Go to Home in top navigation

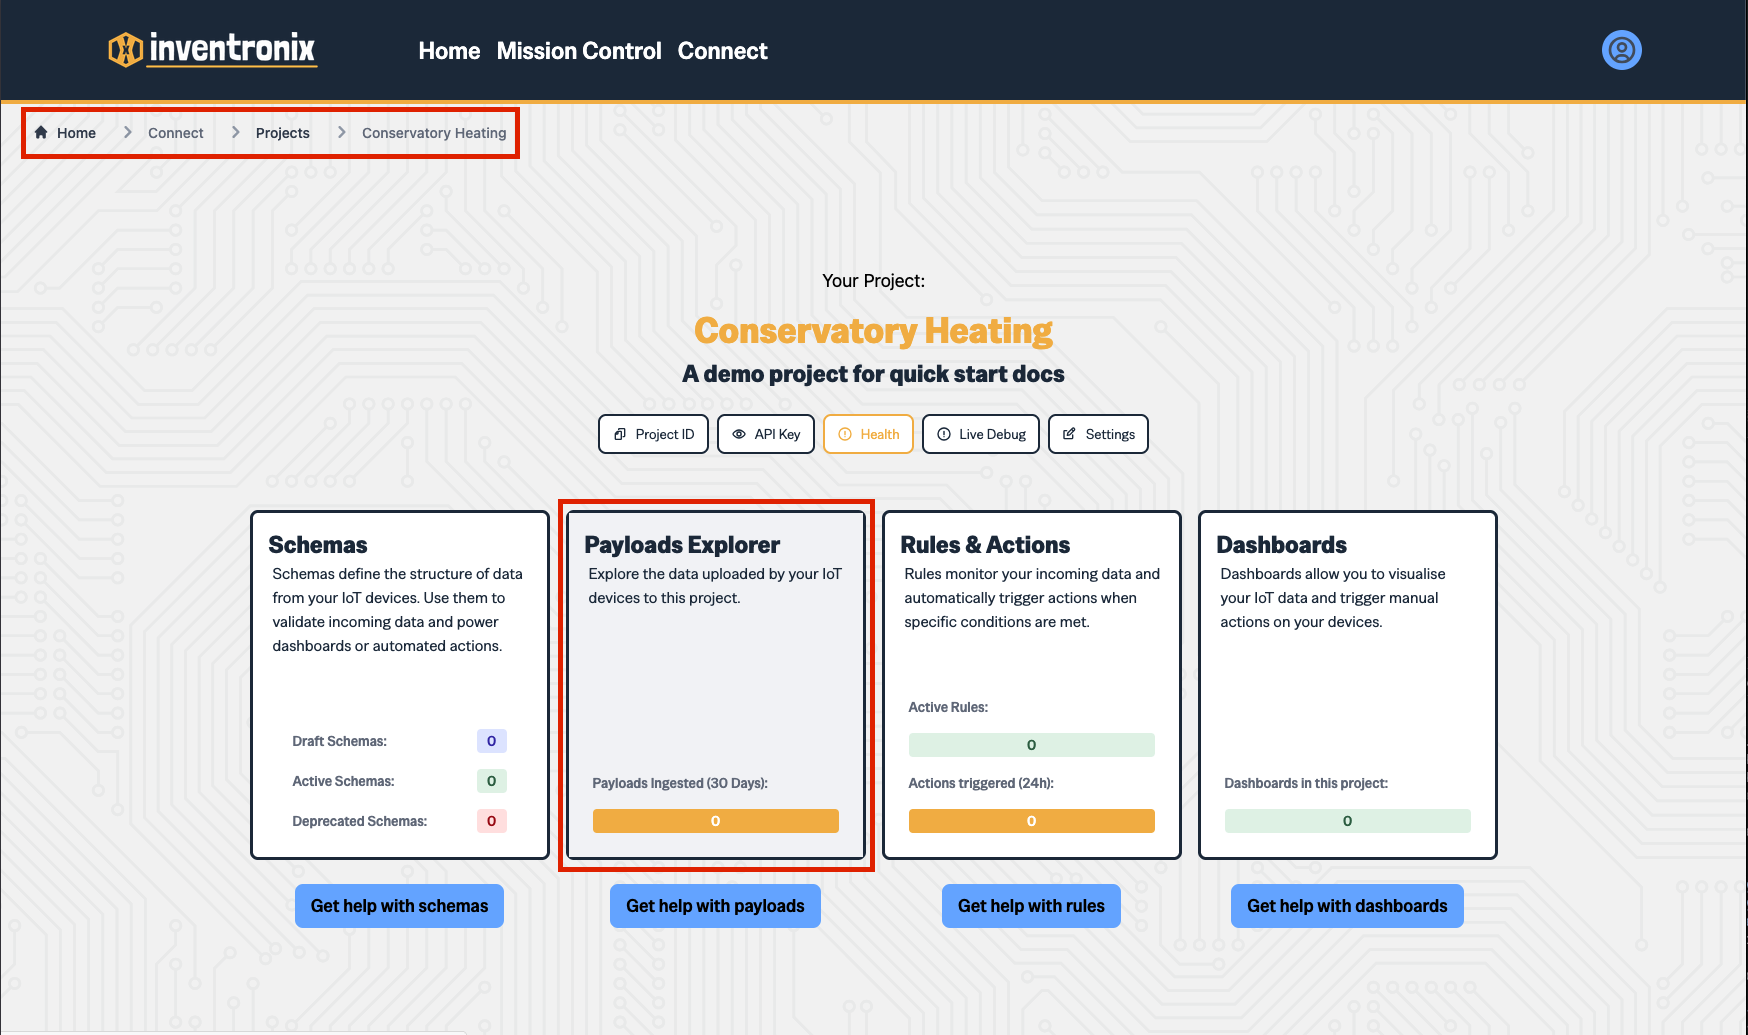click(x=449, y=51)
